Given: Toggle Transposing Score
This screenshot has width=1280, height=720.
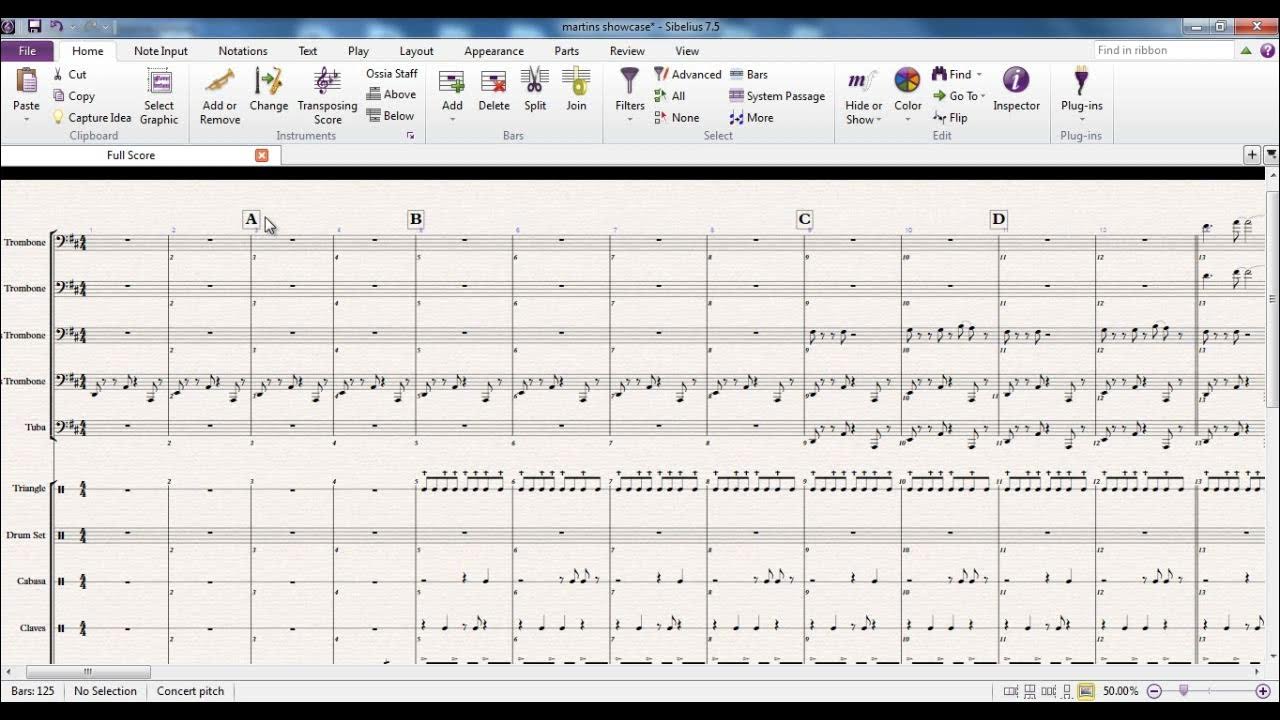Looking at the screenshot, I should (327, 96).
